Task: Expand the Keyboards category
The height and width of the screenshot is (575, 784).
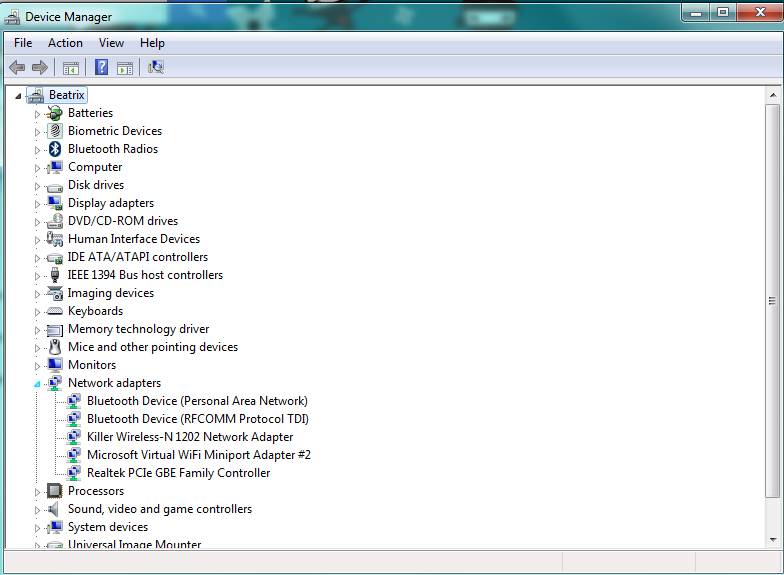Action: click(37, 312)
